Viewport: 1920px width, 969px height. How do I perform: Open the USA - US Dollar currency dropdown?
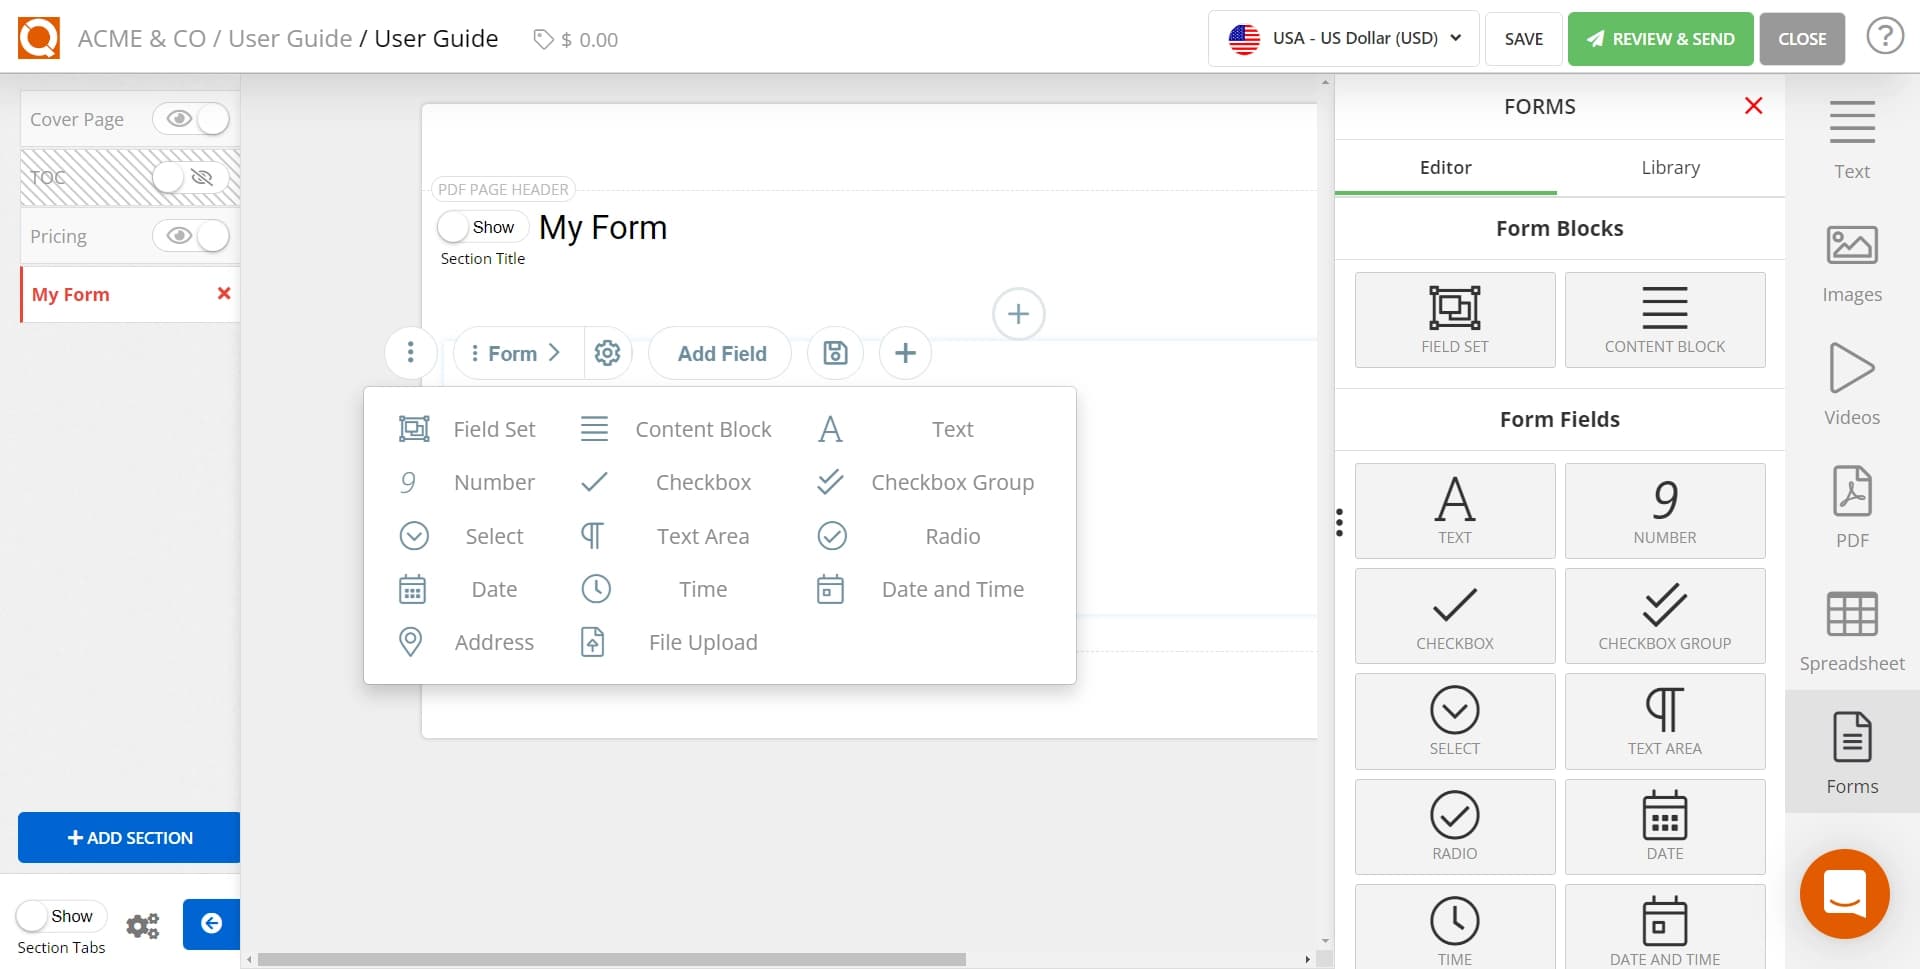pyautogui.click(x=1342, y=38)
